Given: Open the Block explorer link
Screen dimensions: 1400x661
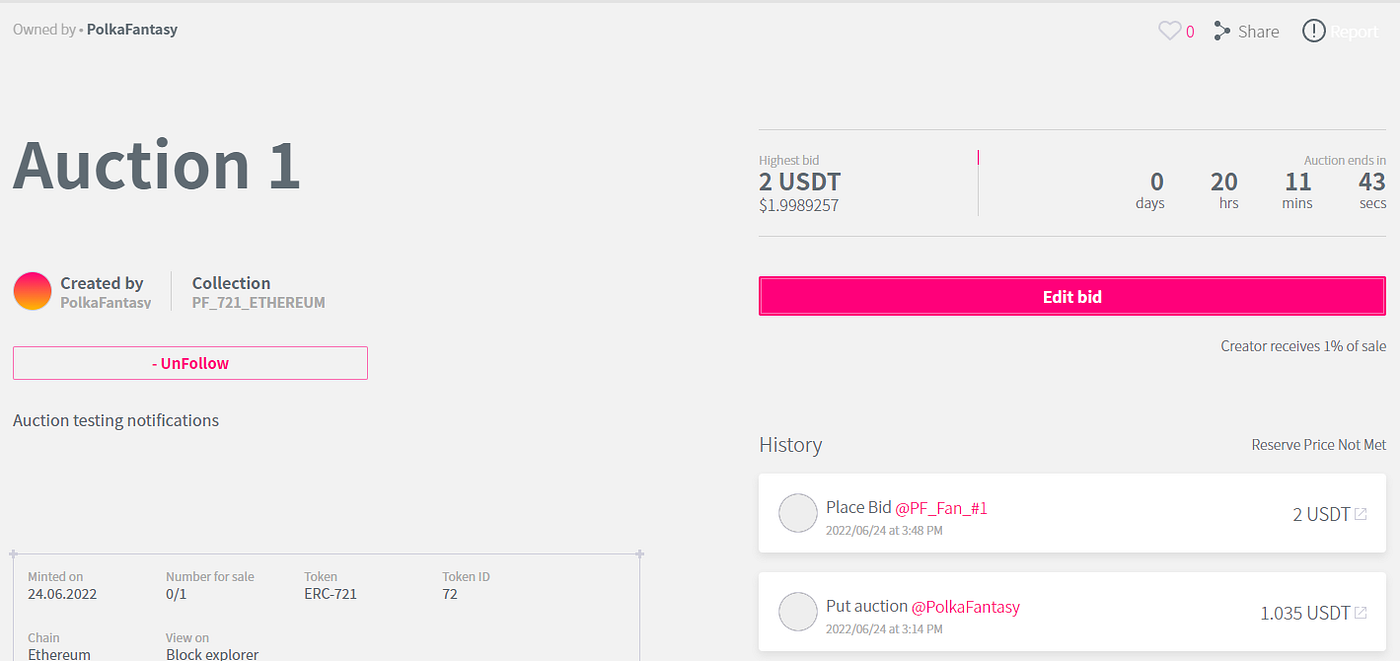Looking at the screenshot, I should (212, 654).
